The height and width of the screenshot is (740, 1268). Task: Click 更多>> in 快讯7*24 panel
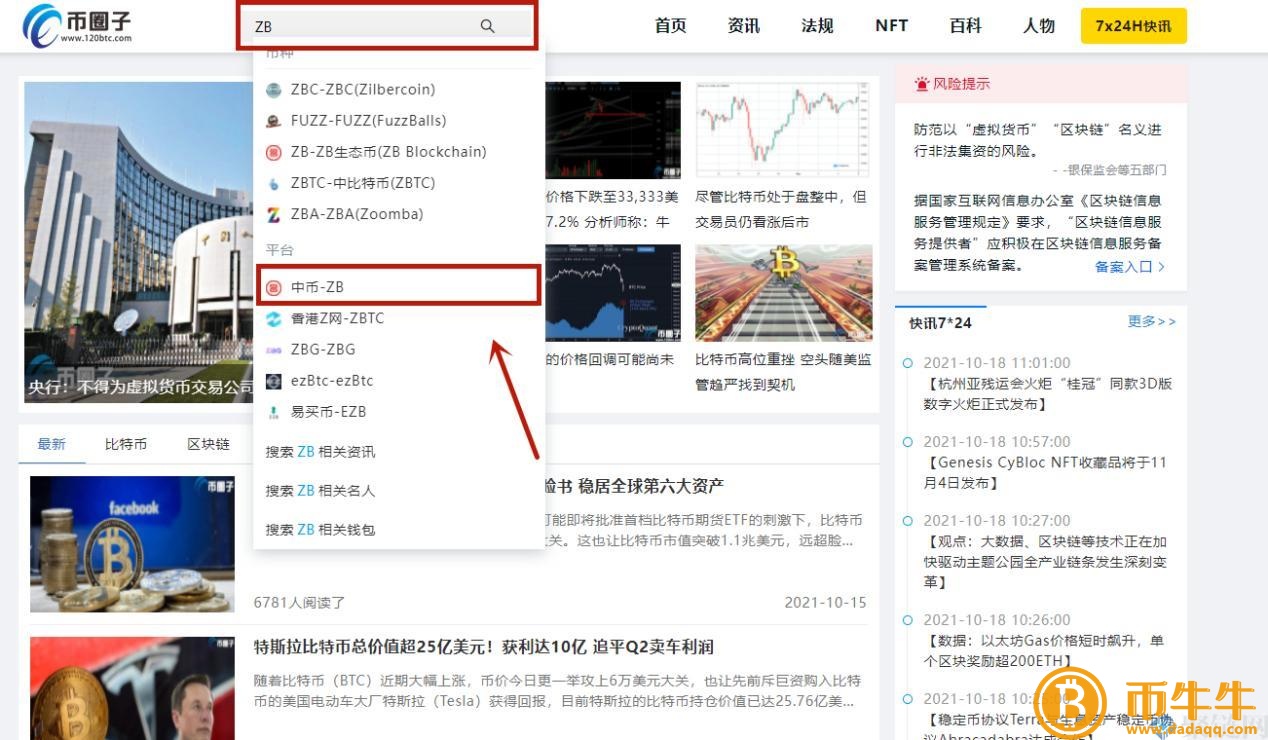click(x=1152, y=322)
